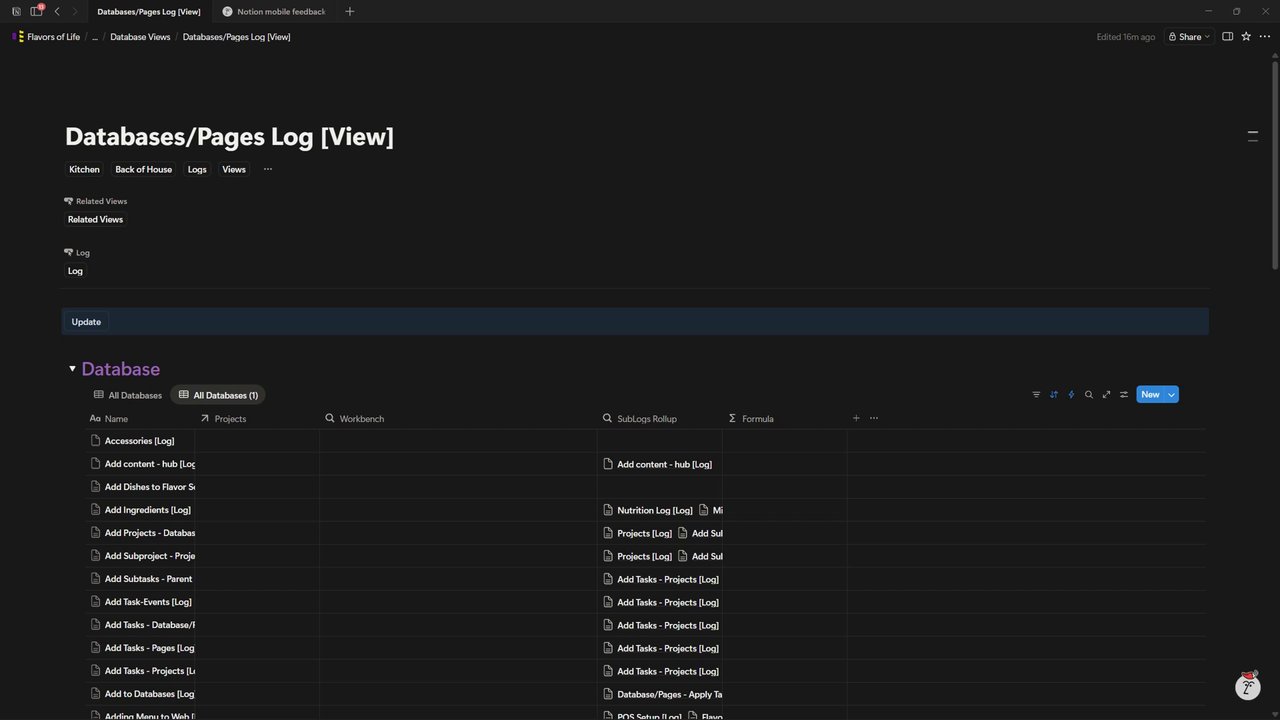Open the database sort icon

pos(1054,395)
